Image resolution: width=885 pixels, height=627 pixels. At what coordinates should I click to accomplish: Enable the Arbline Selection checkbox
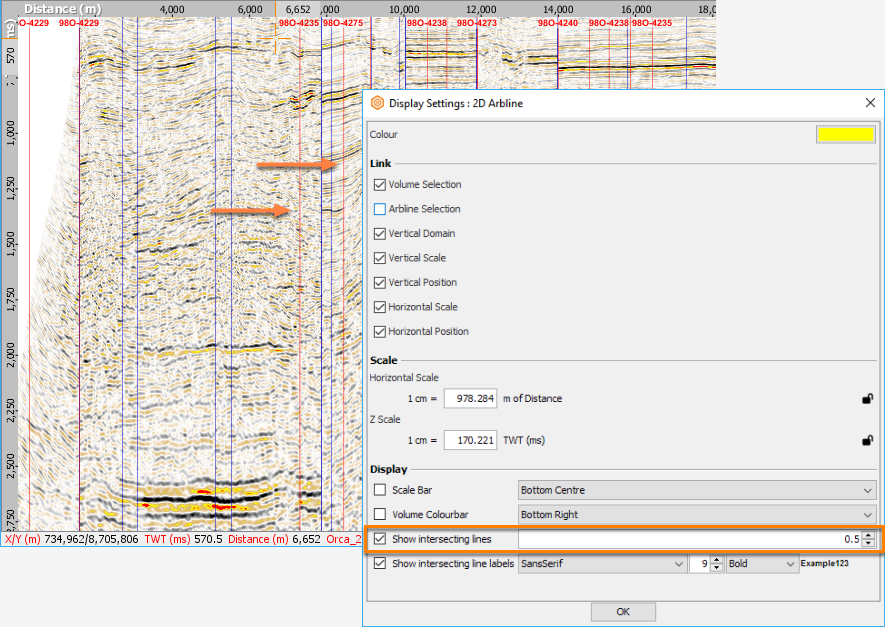click(x=380, y=209)
